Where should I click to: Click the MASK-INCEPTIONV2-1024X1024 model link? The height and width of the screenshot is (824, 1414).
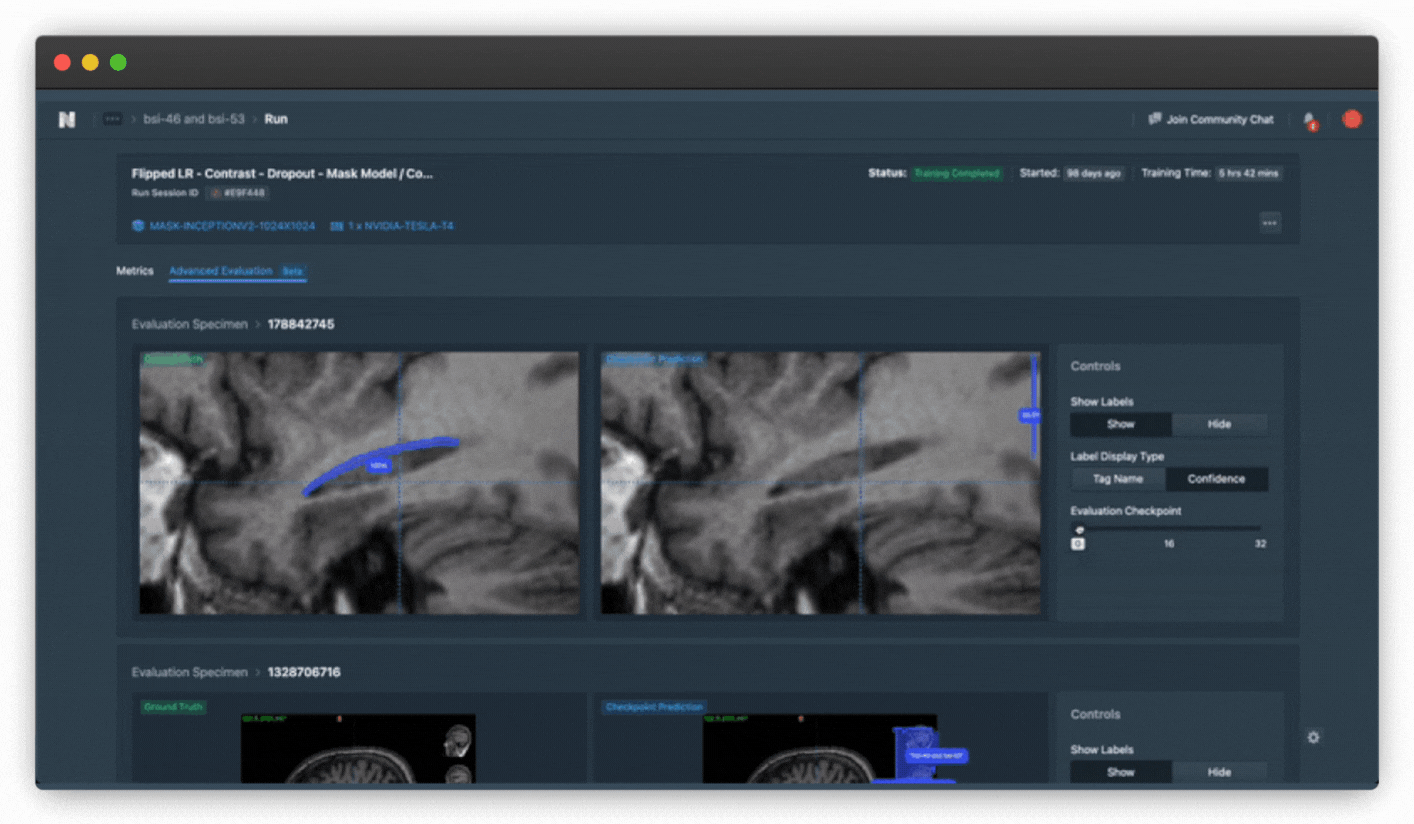click(x=232, y=226)
